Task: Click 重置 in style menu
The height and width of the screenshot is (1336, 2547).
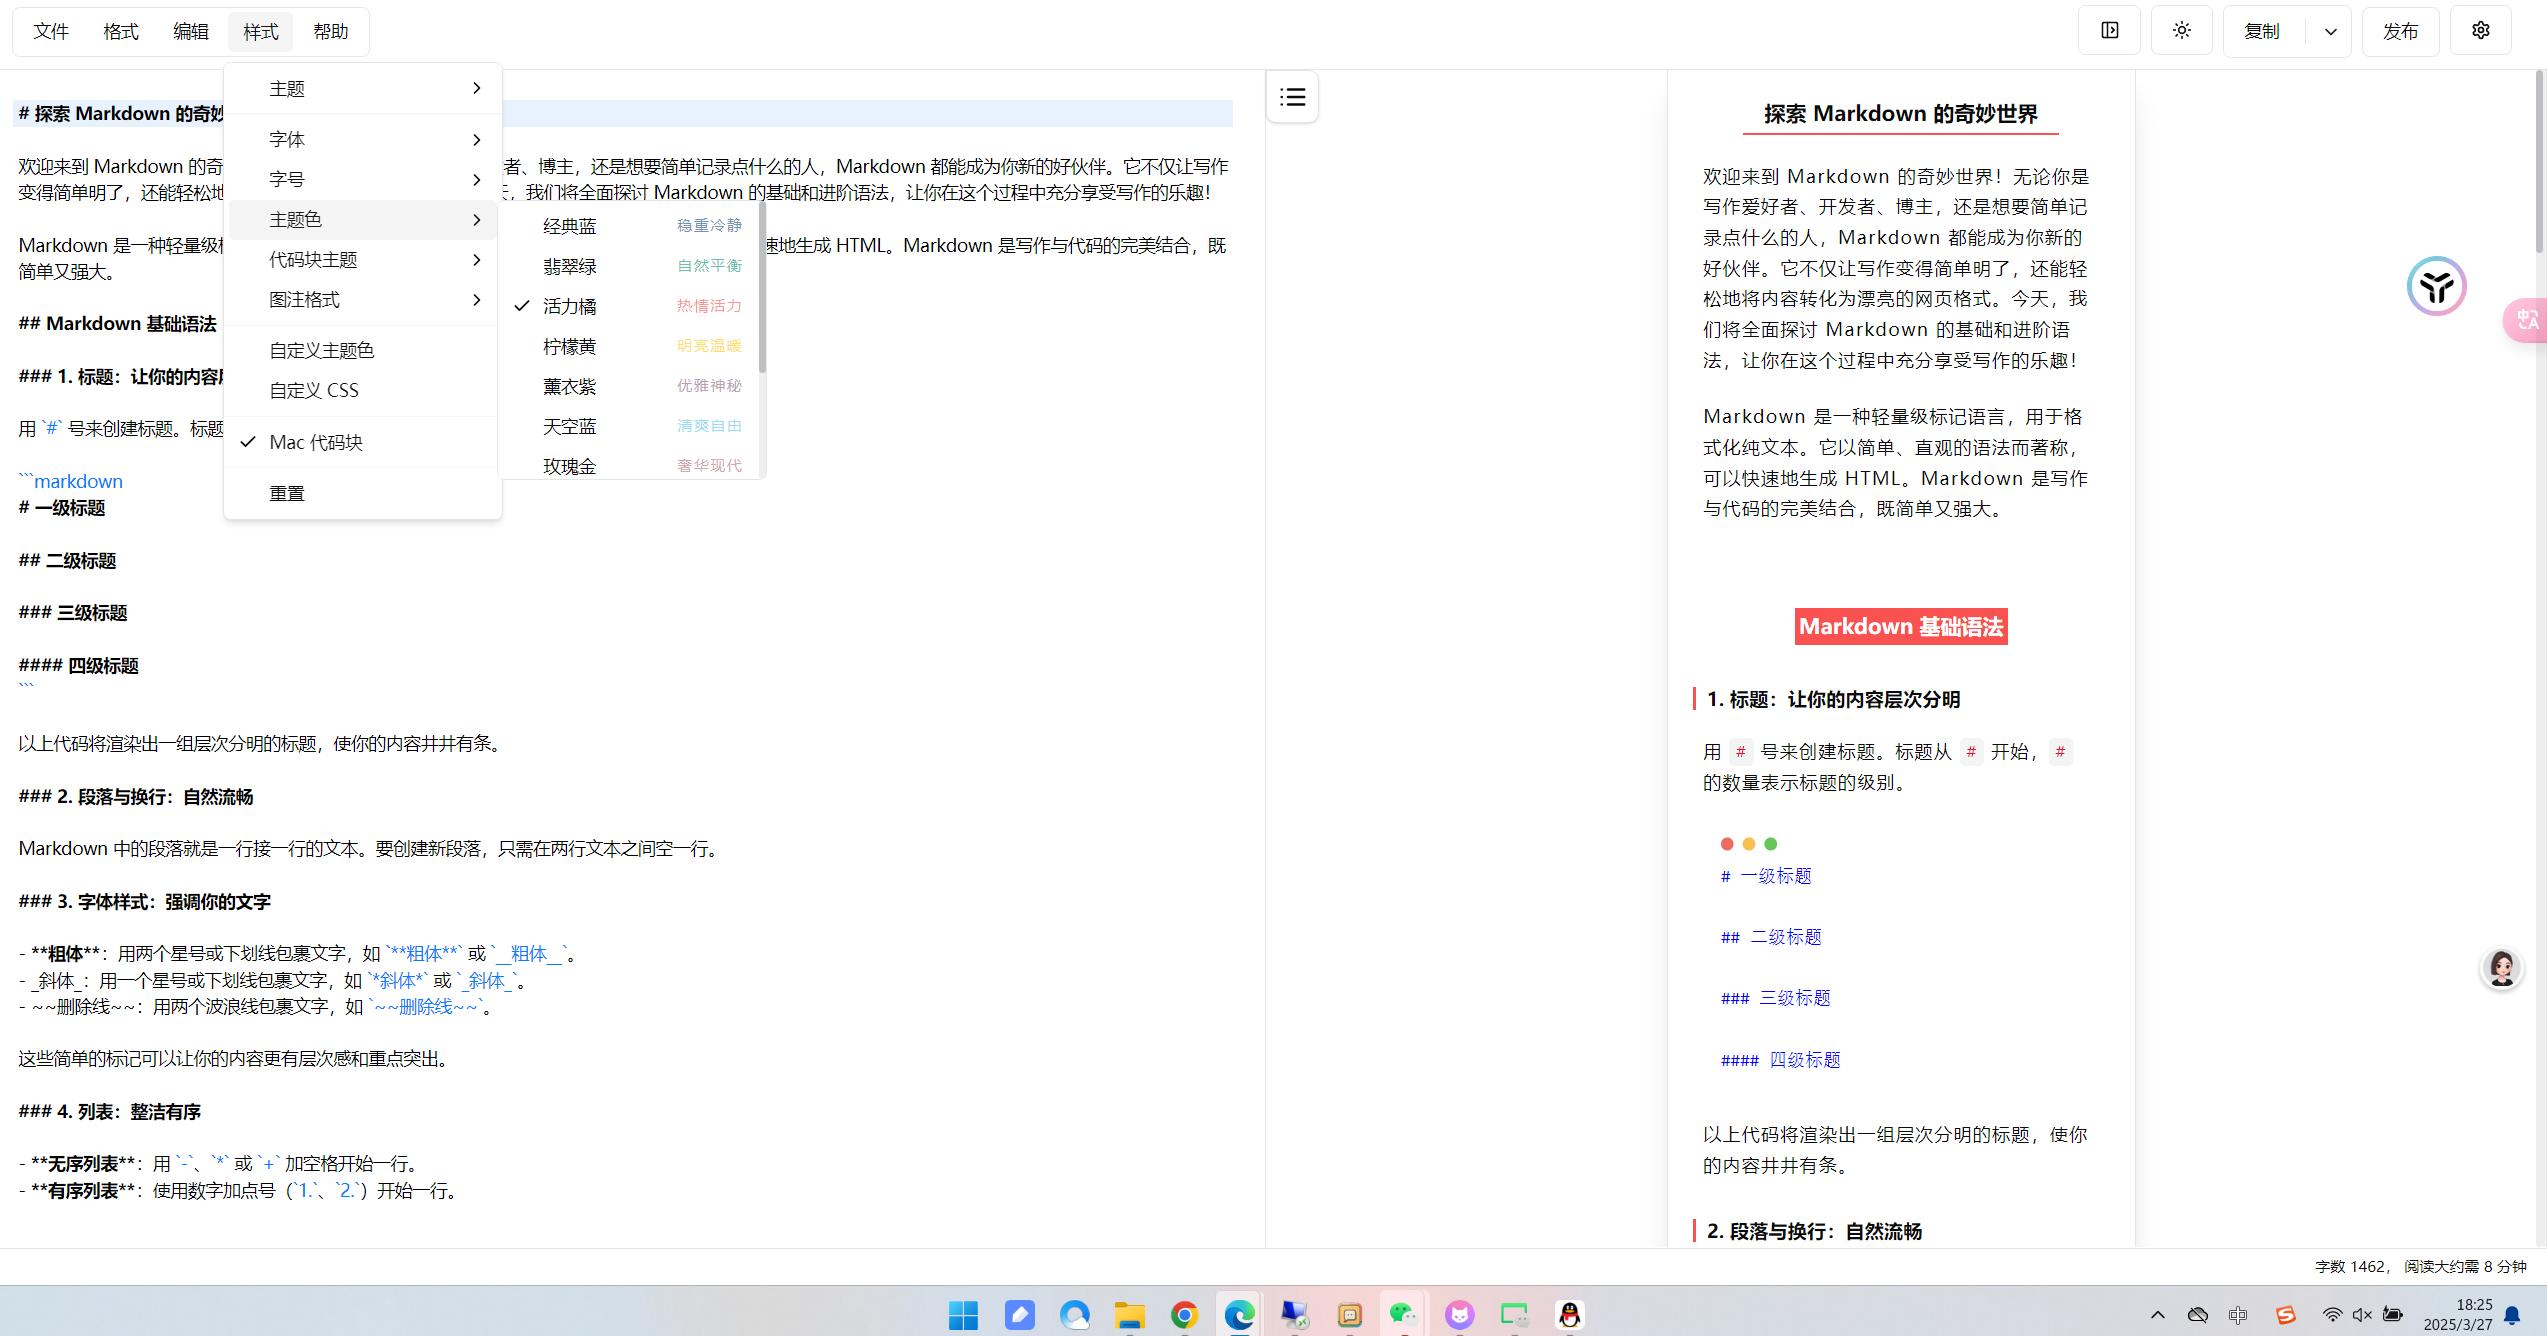Action: click(363, 493)
